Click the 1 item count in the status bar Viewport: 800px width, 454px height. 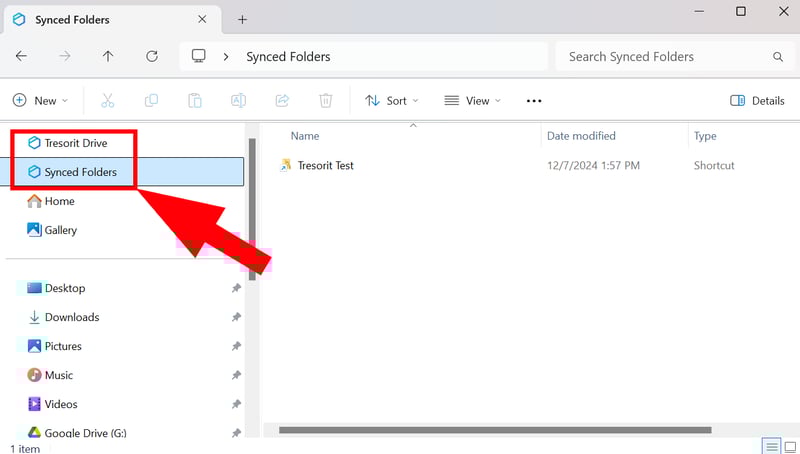(x=25, y=449)
